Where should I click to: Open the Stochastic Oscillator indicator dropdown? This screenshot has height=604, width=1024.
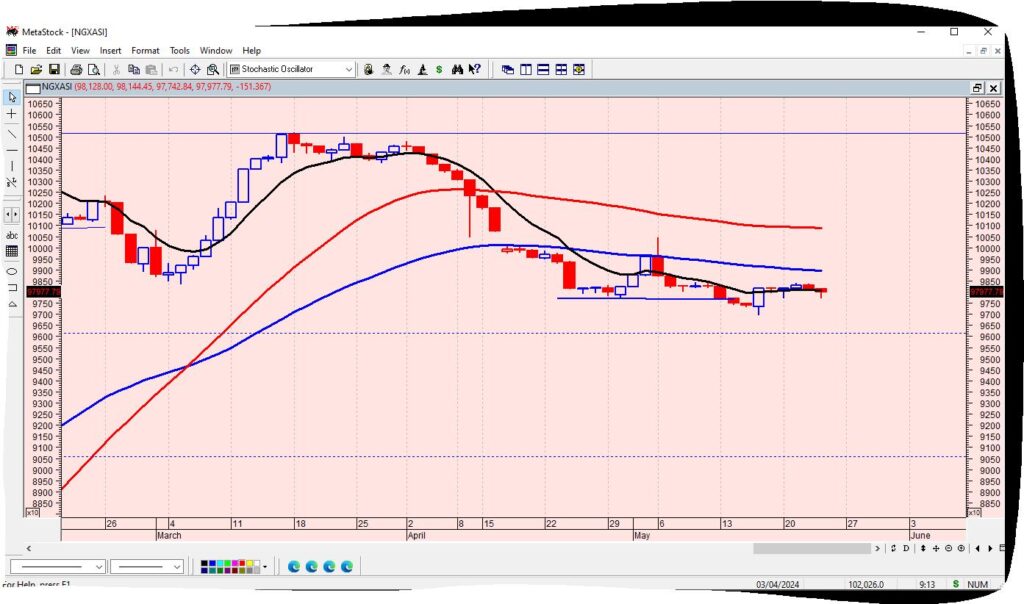point(348,70)
